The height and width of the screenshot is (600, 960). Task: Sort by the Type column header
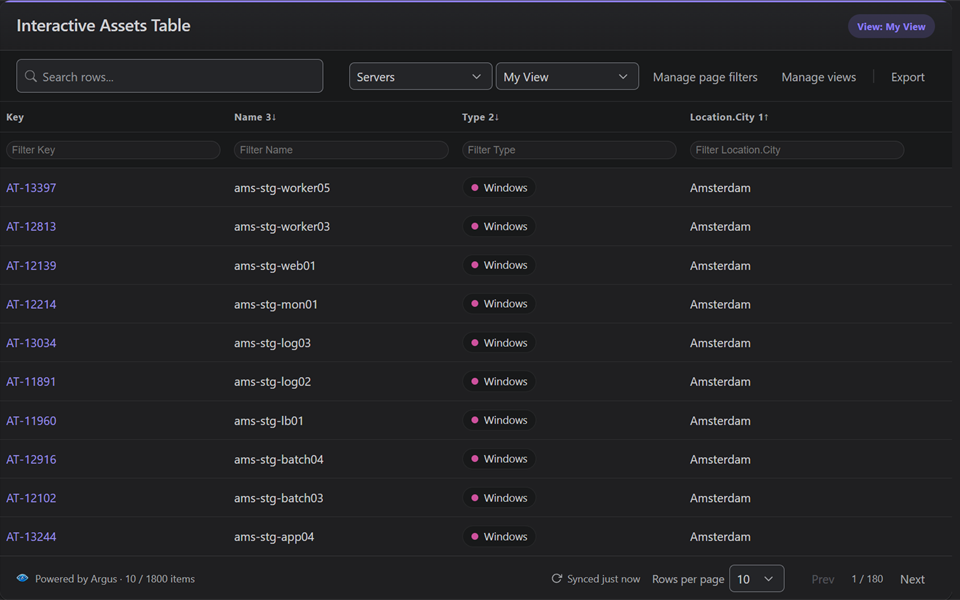[x=480, y=117]
